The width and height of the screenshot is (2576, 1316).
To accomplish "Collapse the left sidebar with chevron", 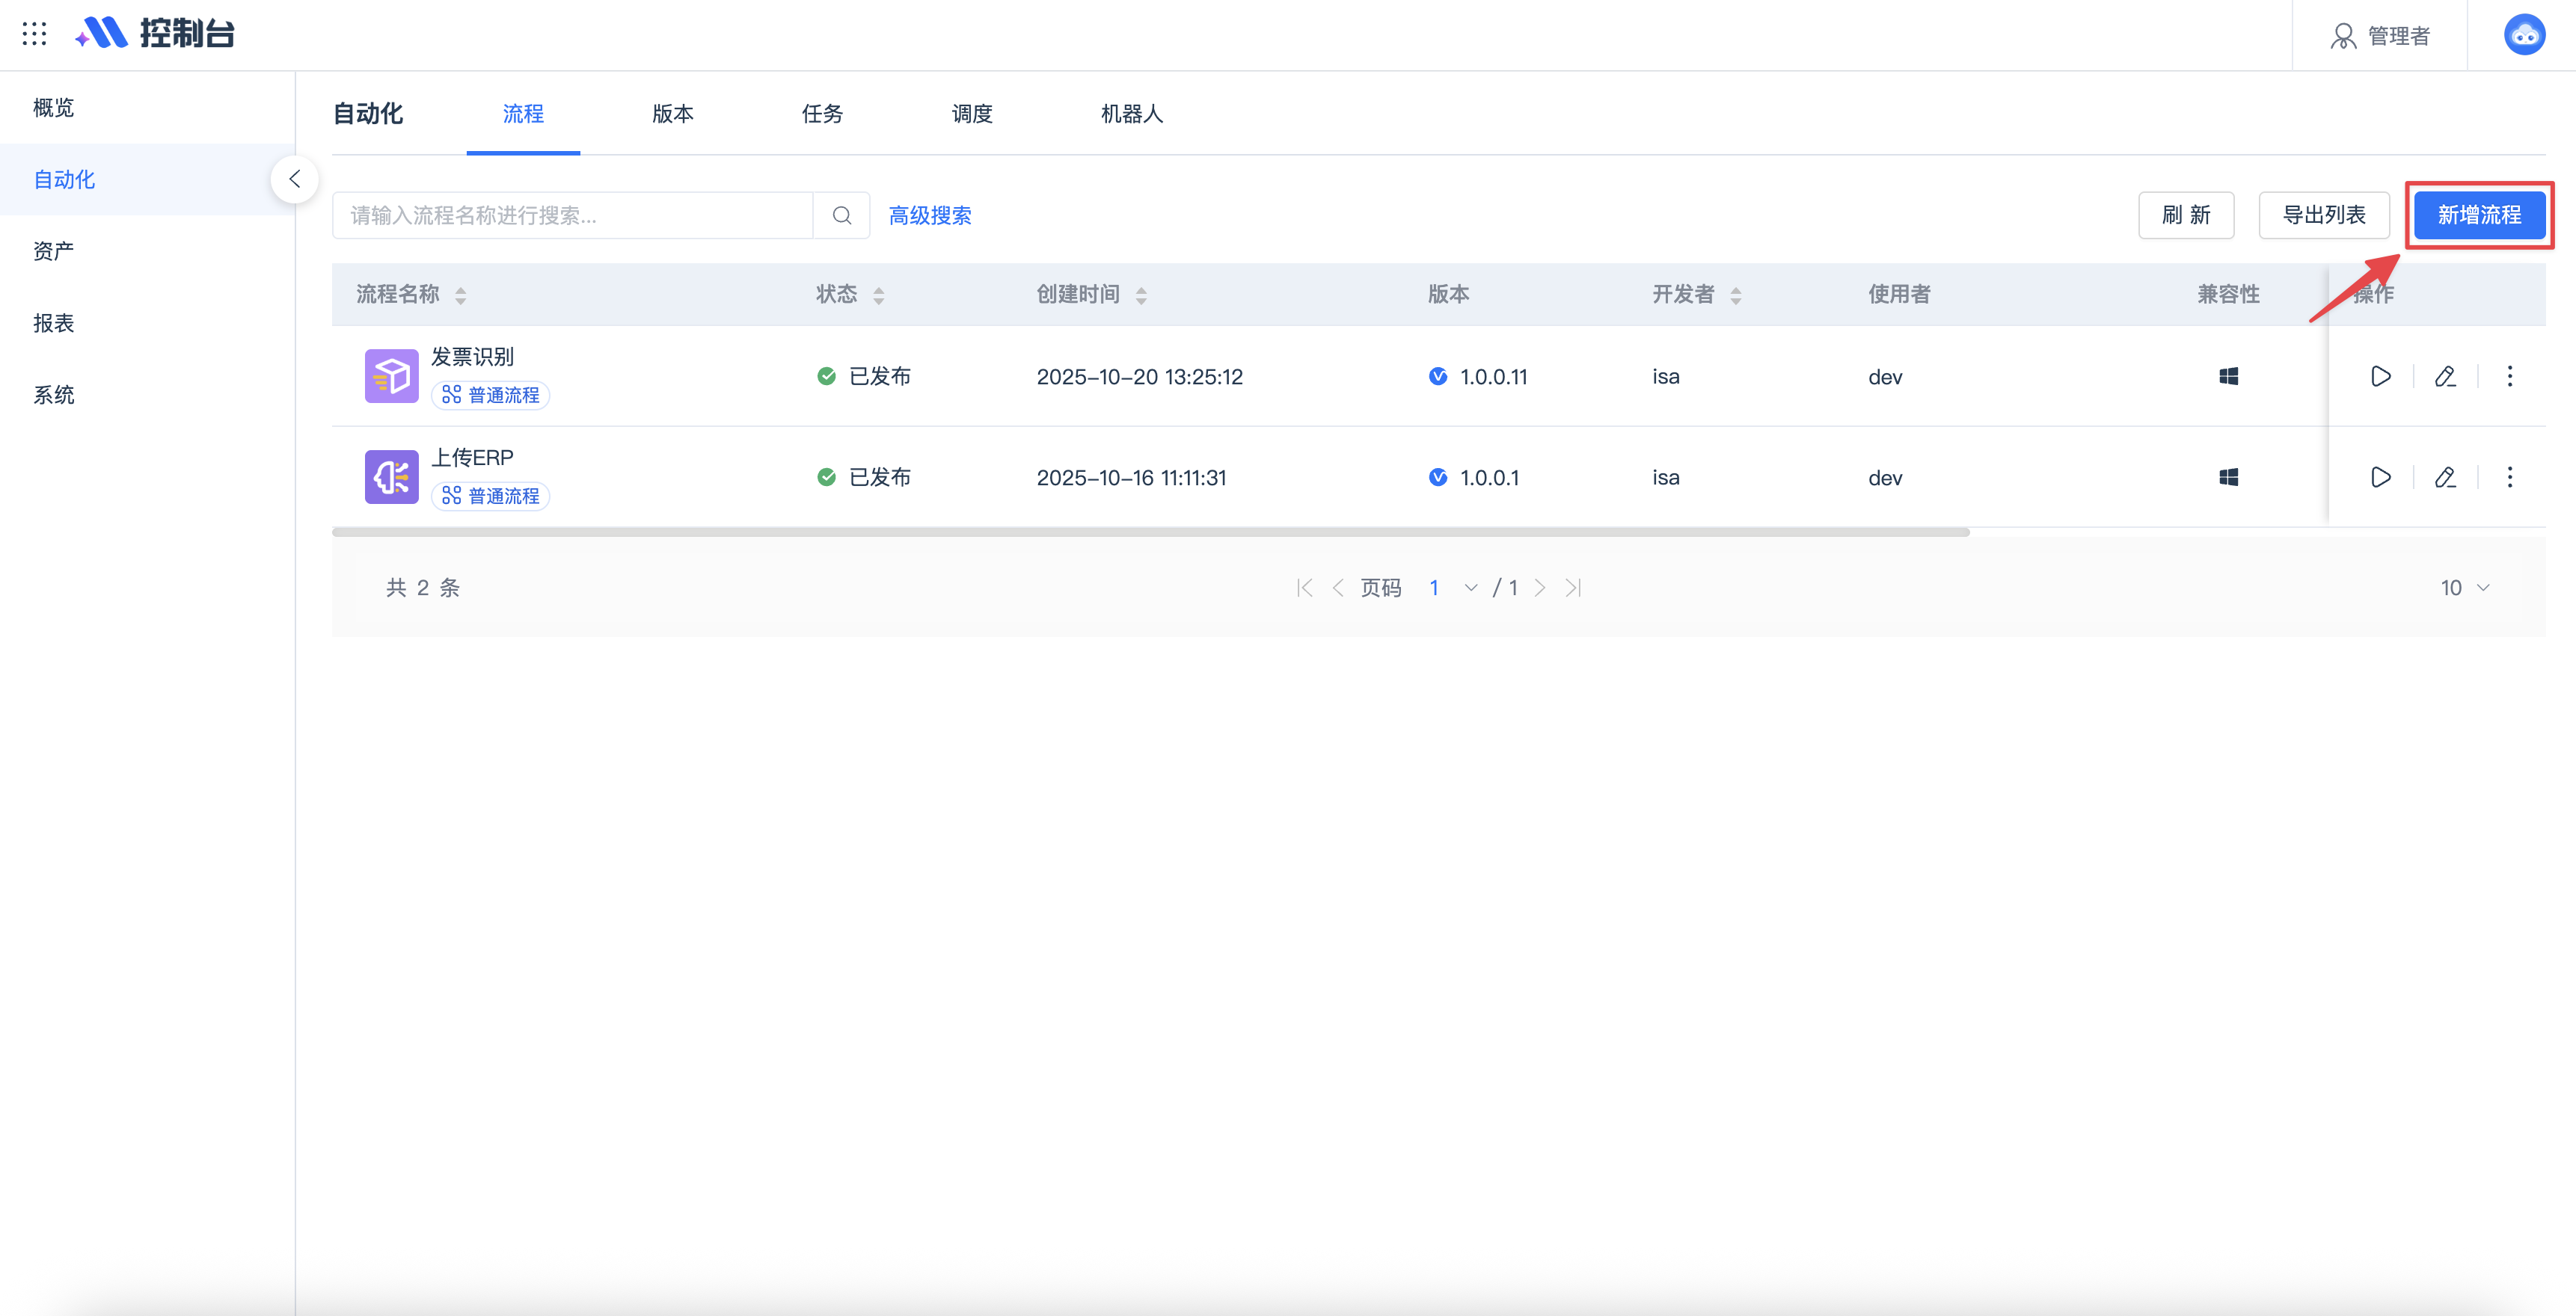I will (294, 179).
